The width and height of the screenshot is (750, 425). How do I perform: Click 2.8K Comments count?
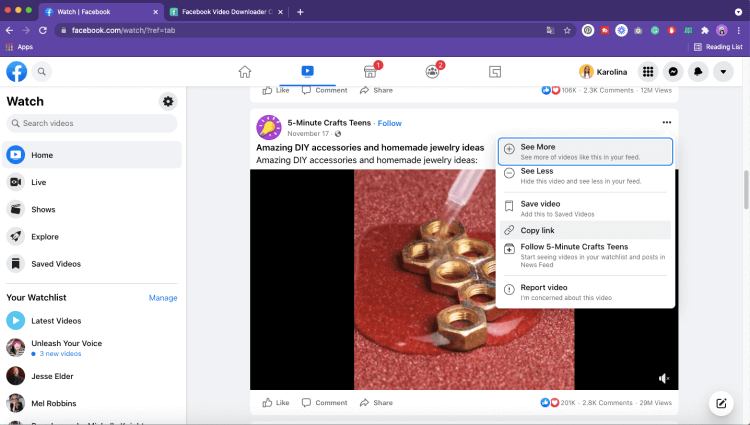click(x=607, y=403)
